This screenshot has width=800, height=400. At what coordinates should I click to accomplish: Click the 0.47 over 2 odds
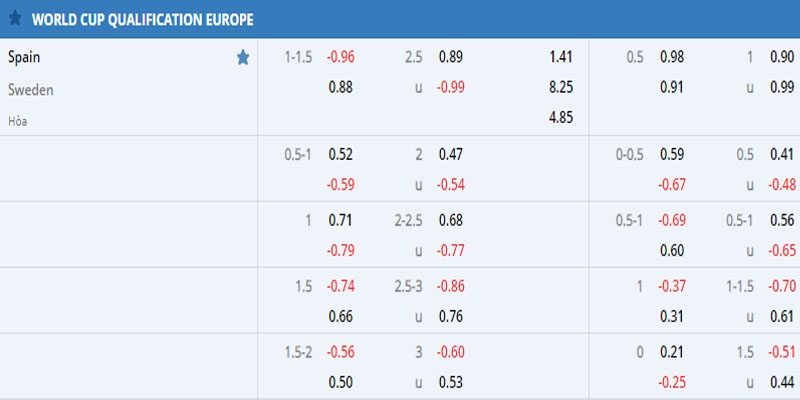(x=451, y=154)
